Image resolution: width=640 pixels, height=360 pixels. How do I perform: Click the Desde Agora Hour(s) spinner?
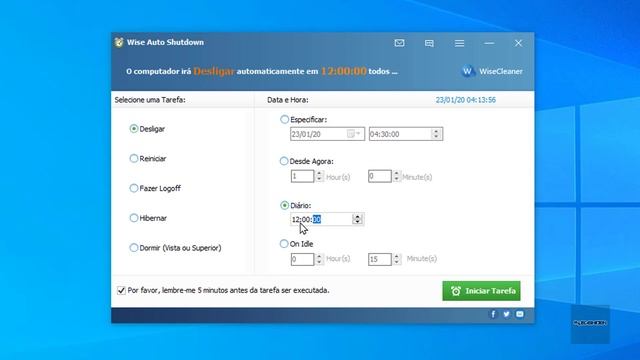(320, 176)
